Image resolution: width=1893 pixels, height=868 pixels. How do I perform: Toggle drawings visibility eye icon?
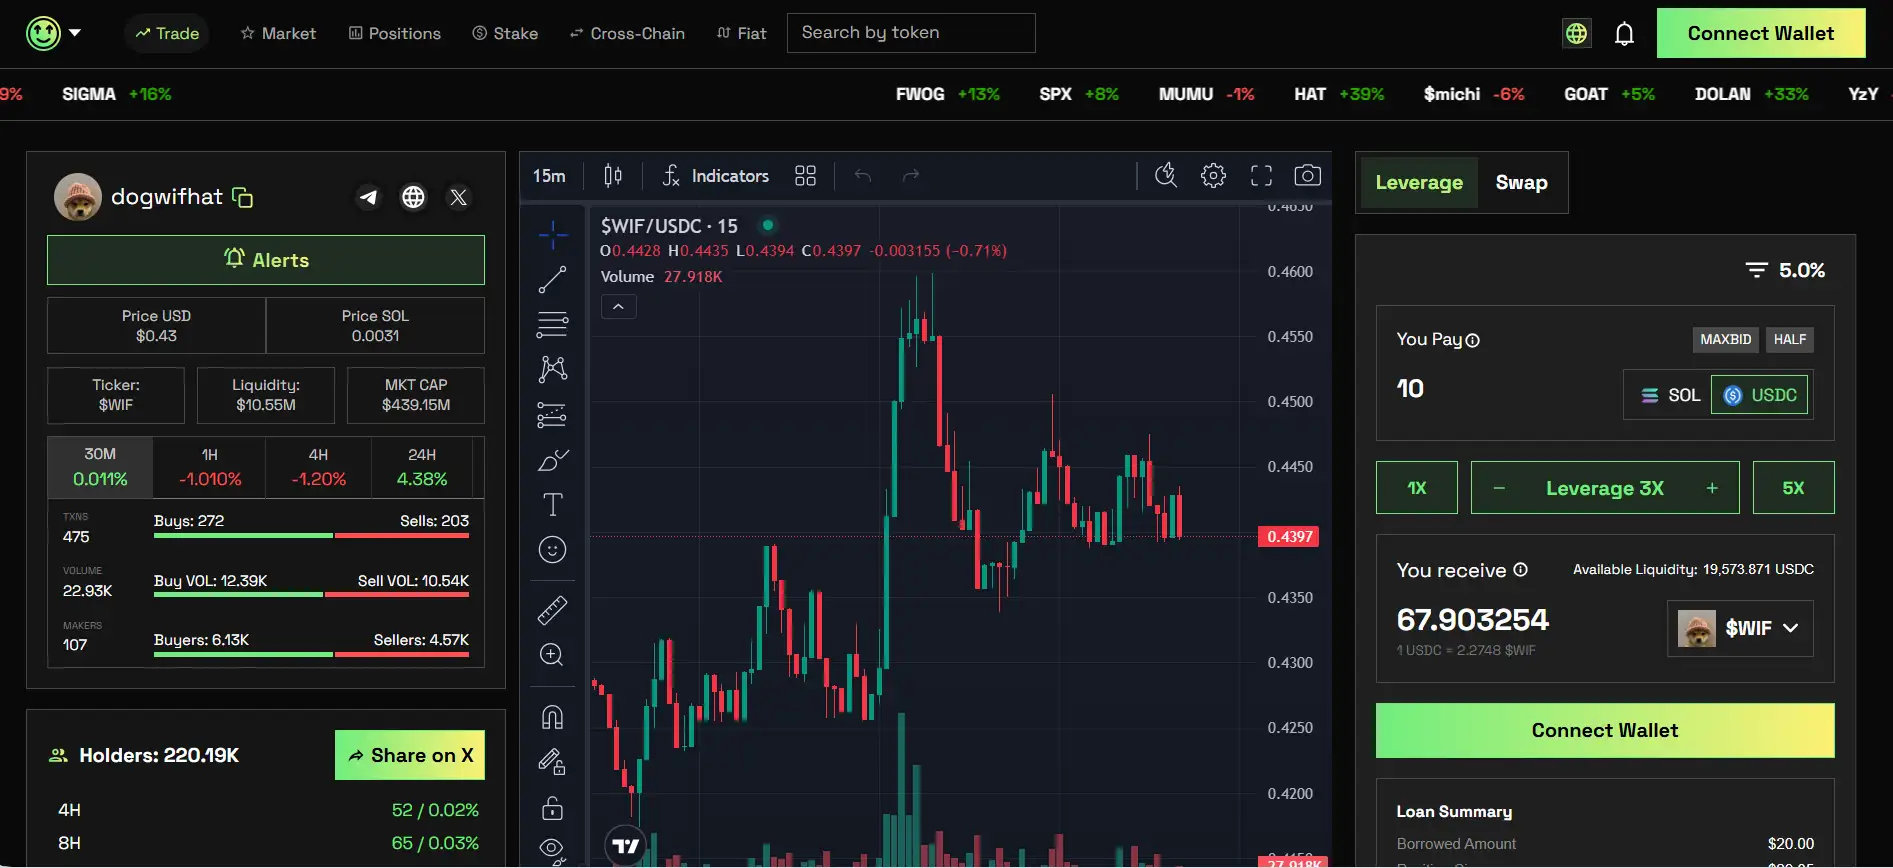point(552,849)
